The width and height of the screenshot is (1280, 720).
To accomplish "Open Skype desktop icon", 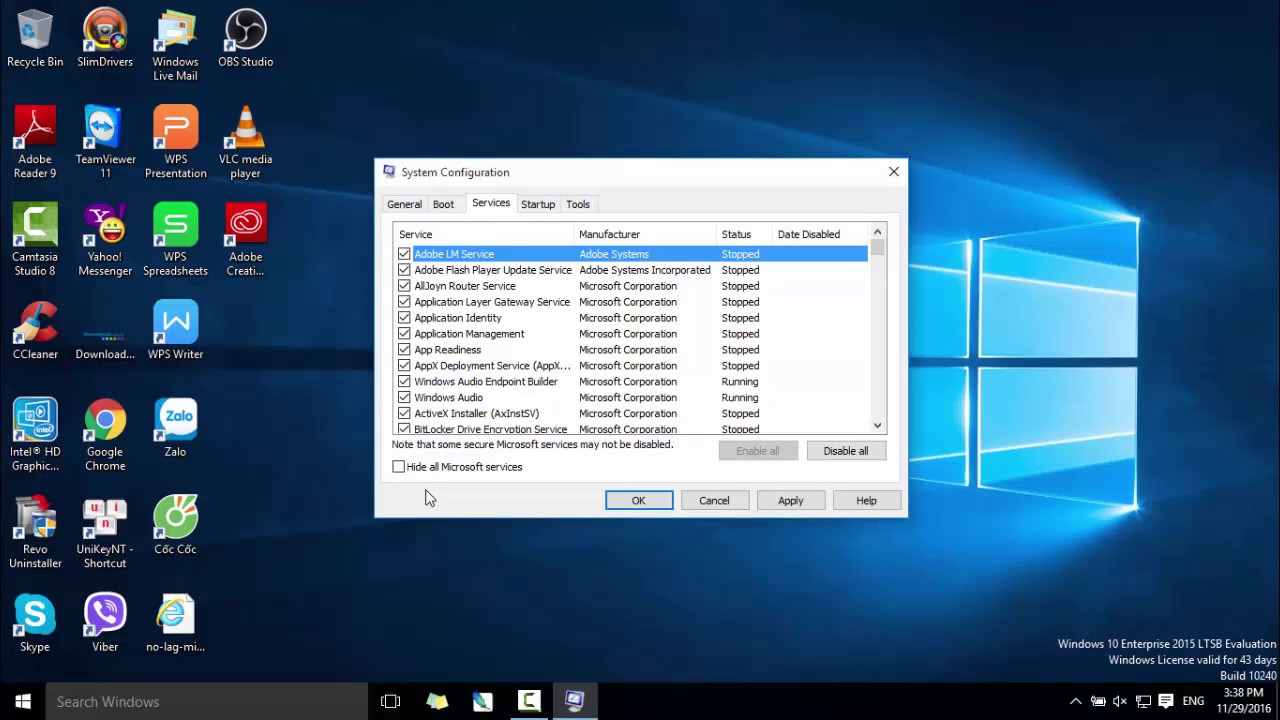I will tap(35, 624).
